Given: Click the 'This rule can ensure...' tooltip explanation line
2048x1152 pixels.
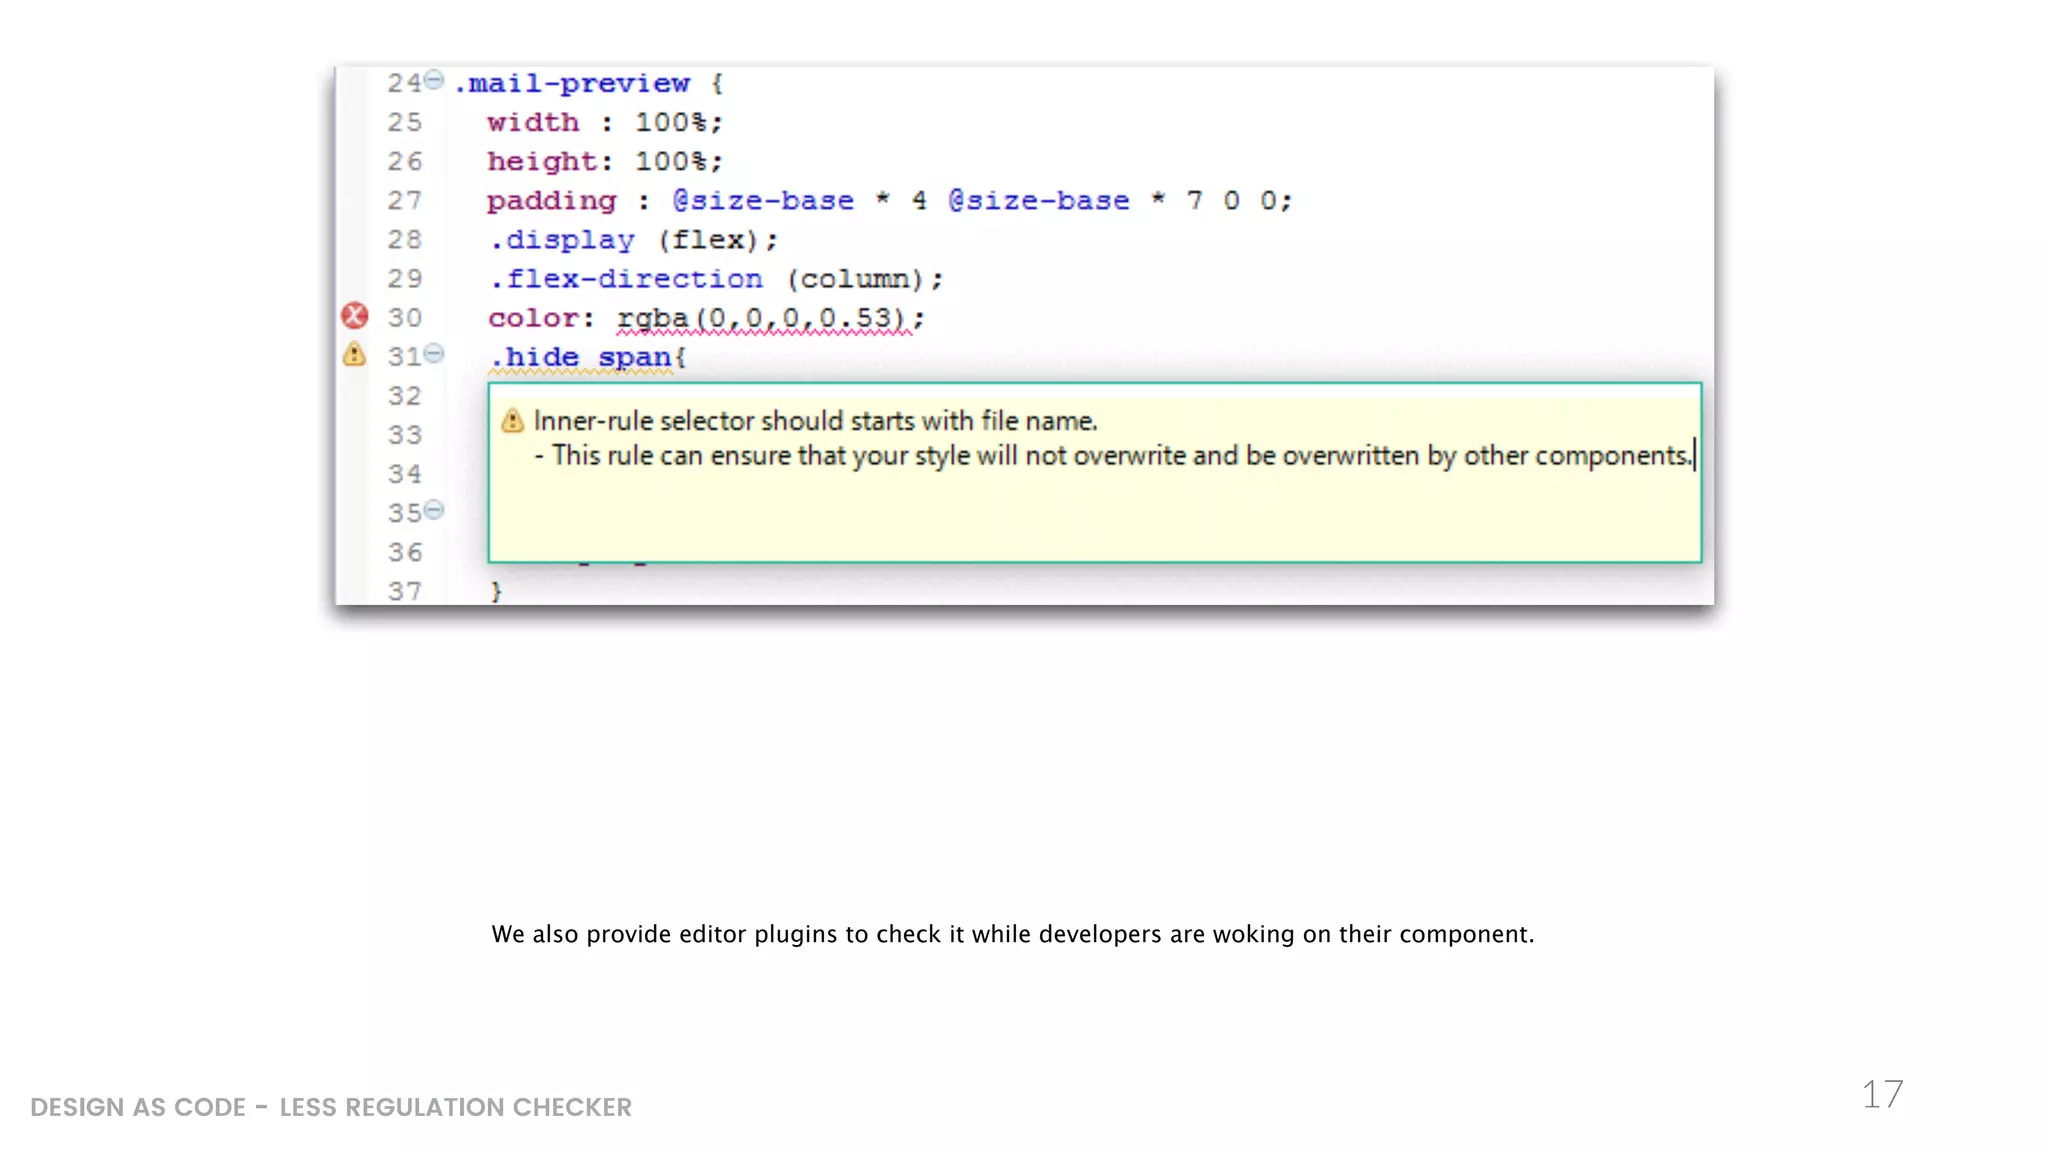Looking at the screenshot, I should [x=1113, y=456].
